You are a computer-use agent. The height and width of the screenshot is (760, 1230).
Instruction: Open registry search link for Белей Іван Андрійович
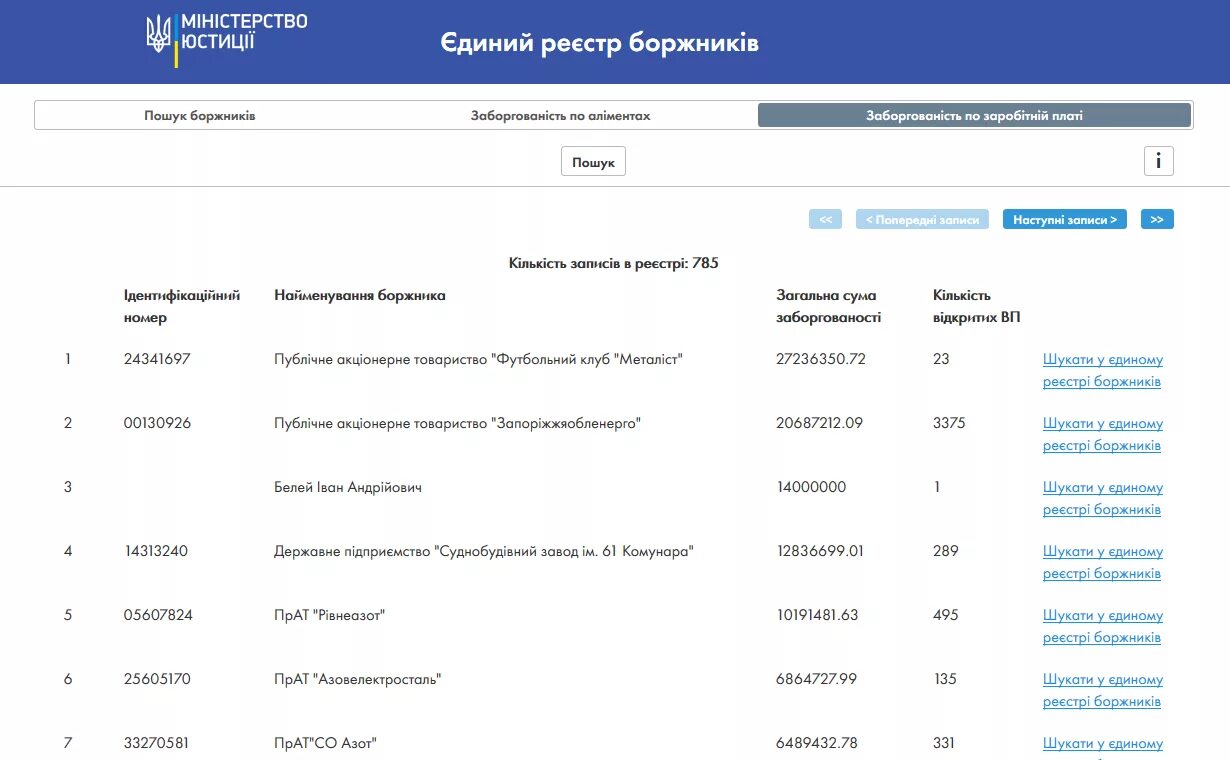1103,498
